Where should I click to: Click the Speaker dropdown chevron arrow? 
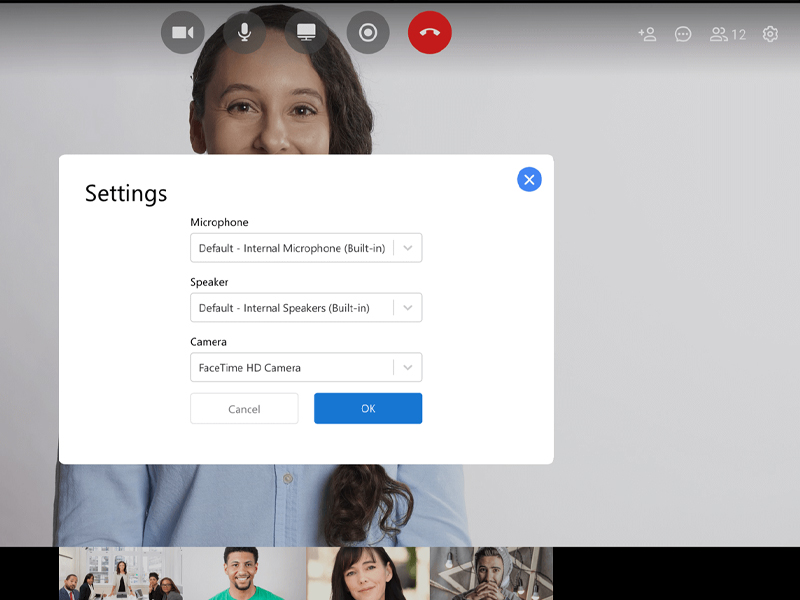(x=408, y=308)
